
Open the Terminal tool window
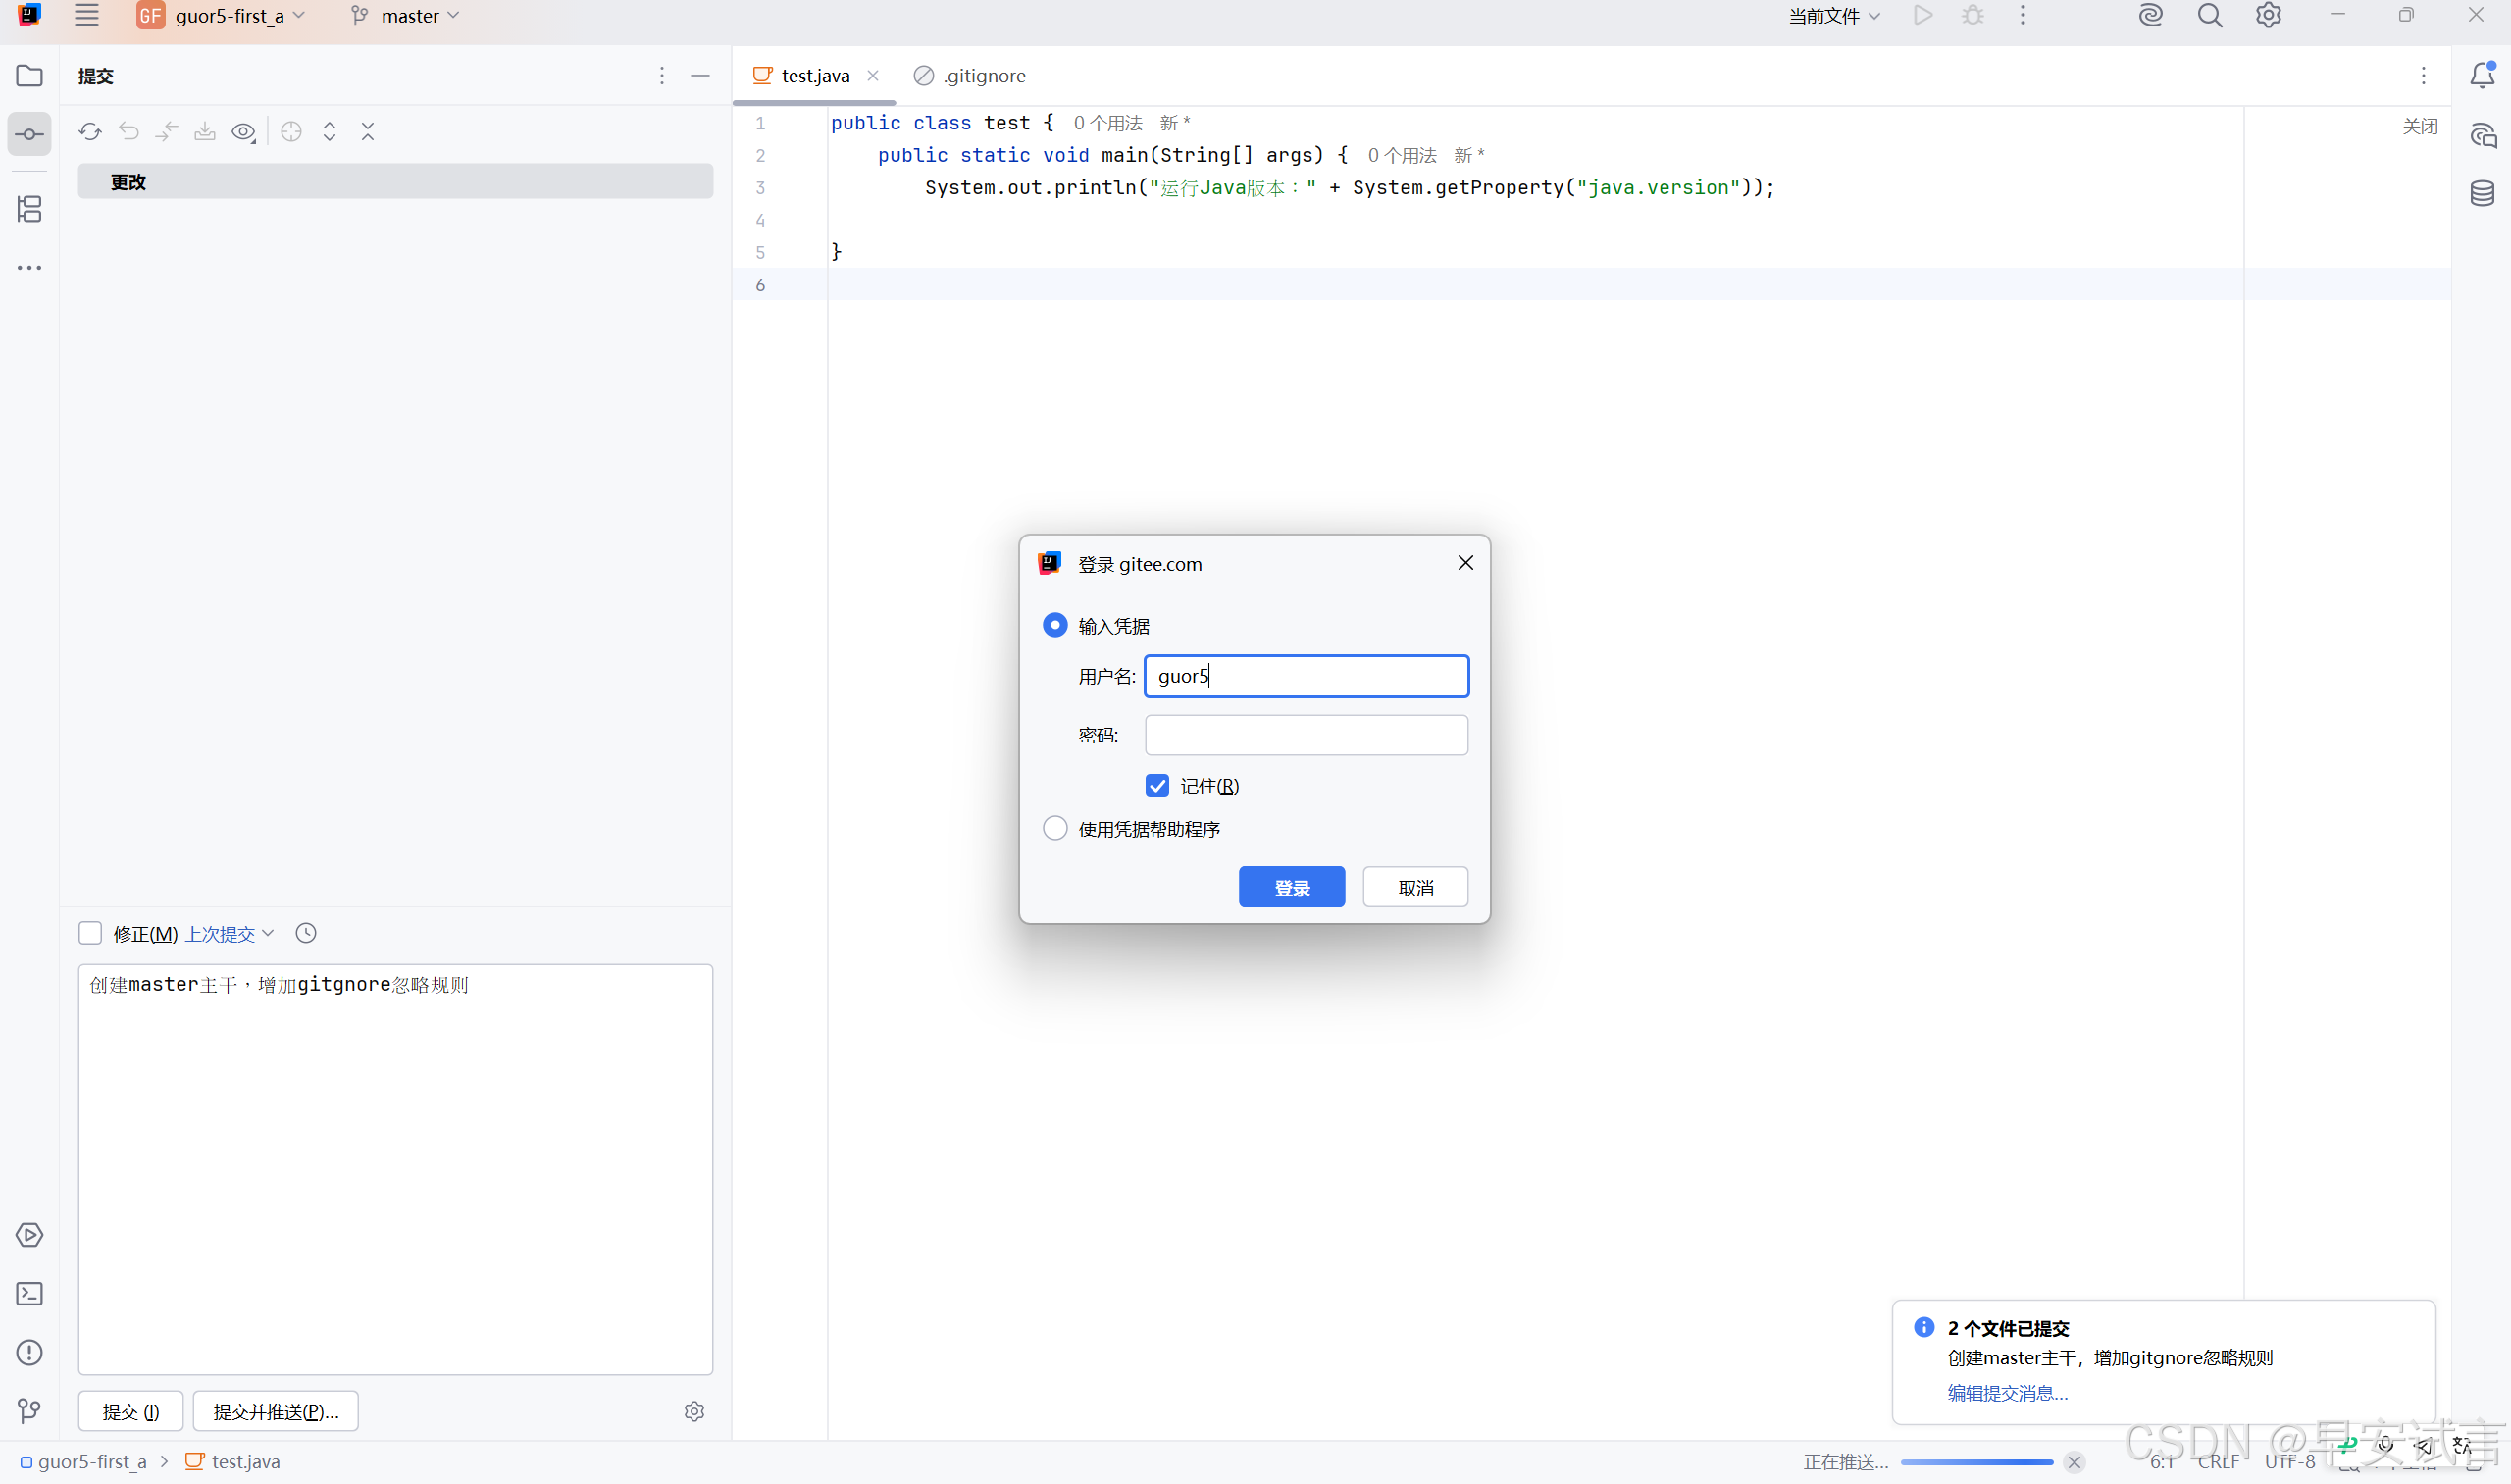point(29,1294)
